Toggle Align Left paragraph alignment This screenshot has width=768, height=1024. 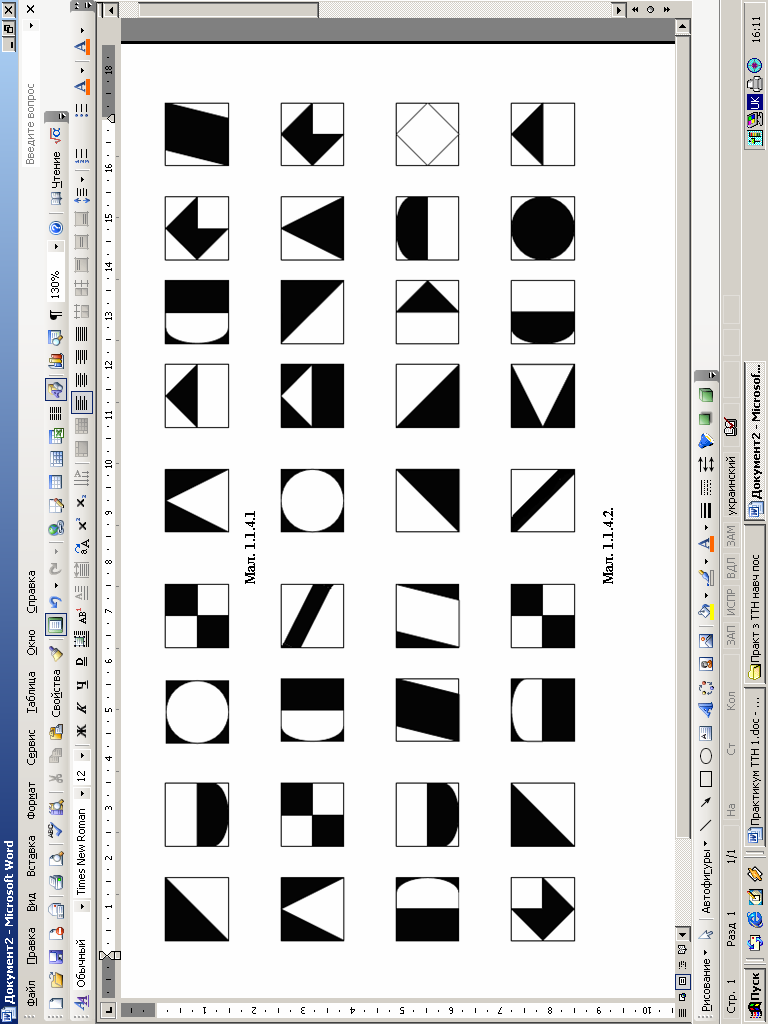click(82, 402)
